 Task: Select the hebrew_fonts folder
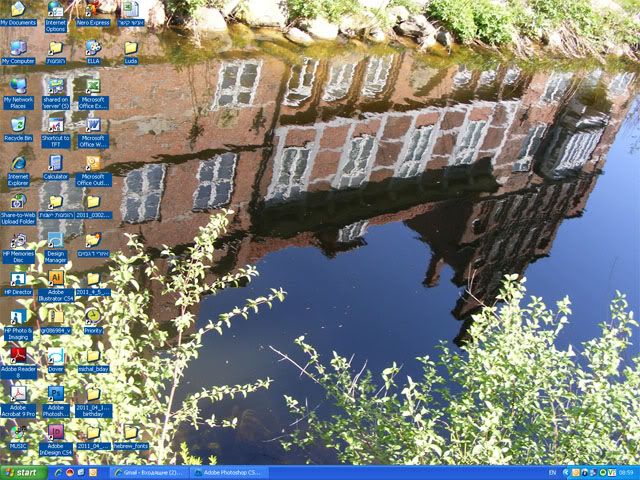[130, 432]
